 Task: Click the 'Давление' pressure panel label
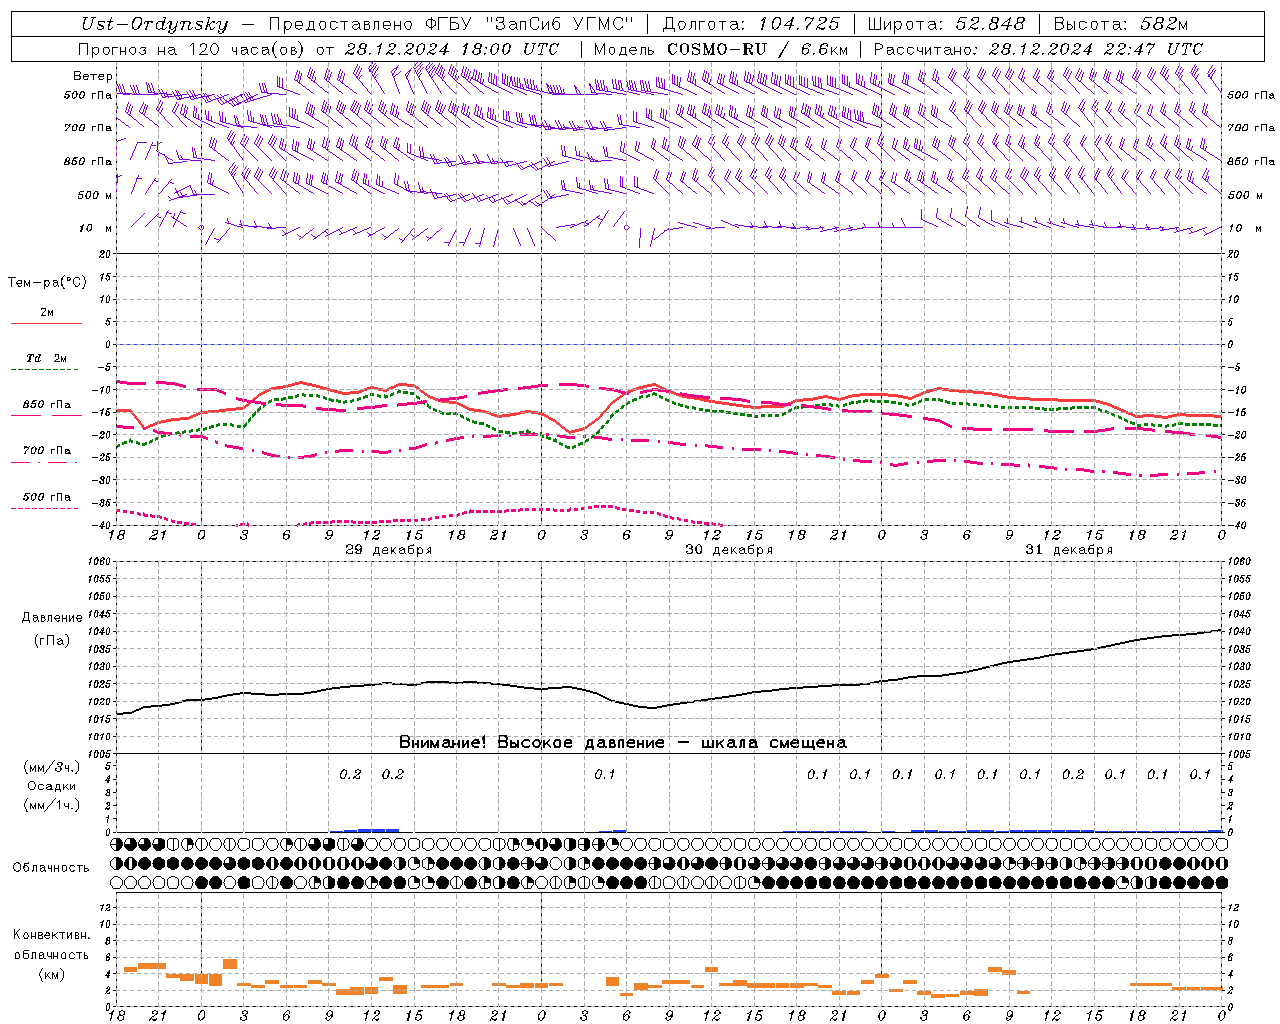52,618
